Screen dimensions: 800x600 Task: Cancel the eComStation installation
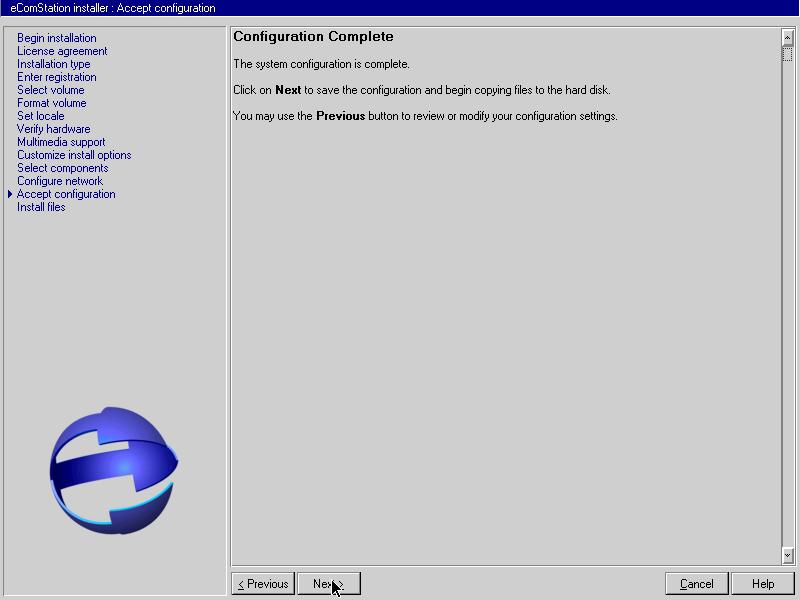[697, 584]
